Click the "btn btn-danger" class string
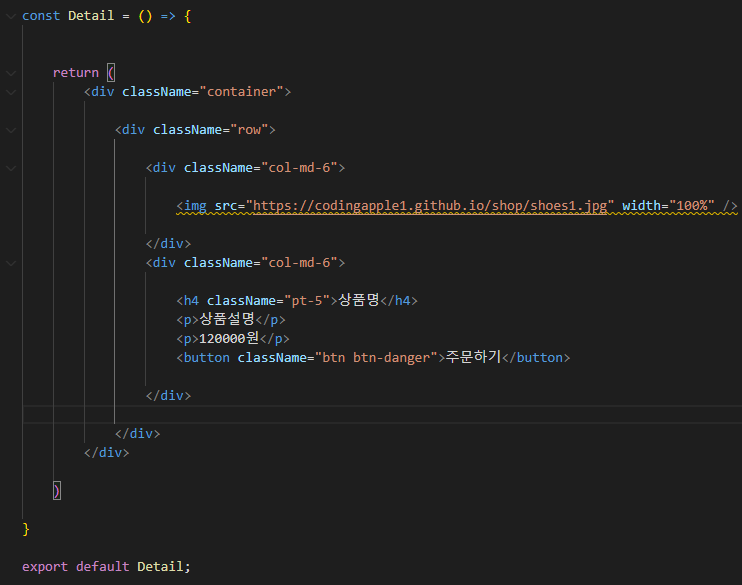This screenshot has height=585, width=742. click(376, 357)
